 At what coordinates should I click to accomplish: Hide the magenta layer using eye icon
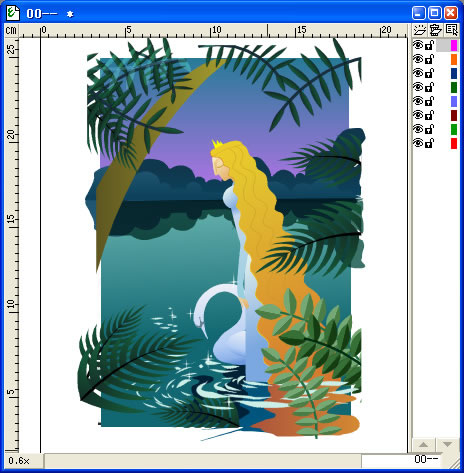[x=418, y=45]
